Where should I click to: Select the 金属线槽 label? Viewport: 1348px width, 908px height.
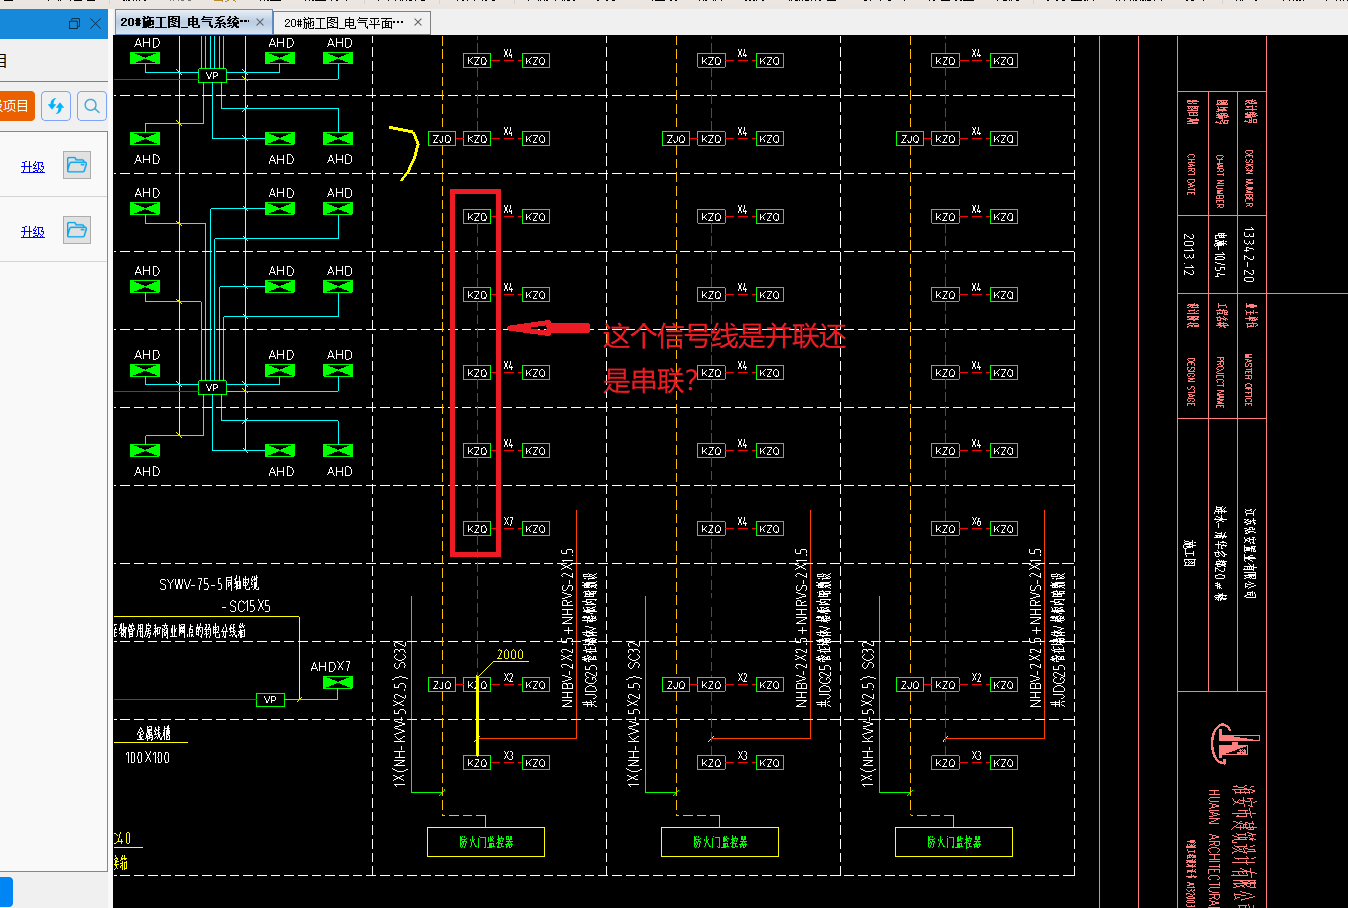(154, 734)
